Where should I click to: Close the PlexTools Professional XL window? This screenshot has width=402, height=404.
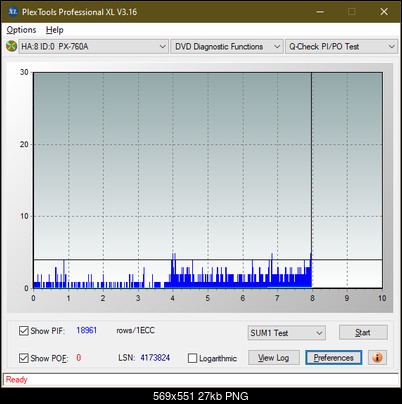click(x=384, y=12)
